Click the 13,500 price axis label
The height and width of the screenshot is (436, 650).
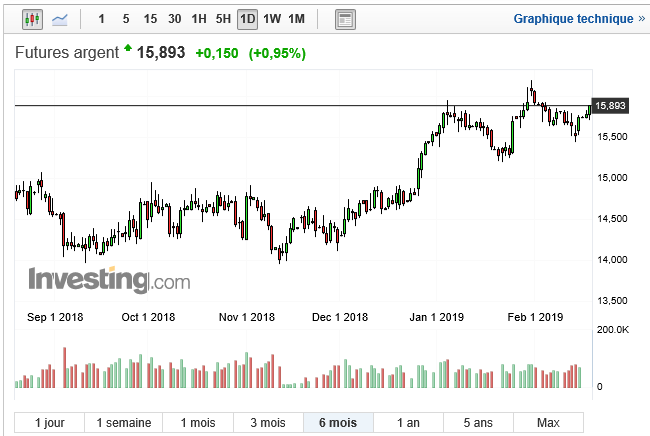(x=612, y=301)
